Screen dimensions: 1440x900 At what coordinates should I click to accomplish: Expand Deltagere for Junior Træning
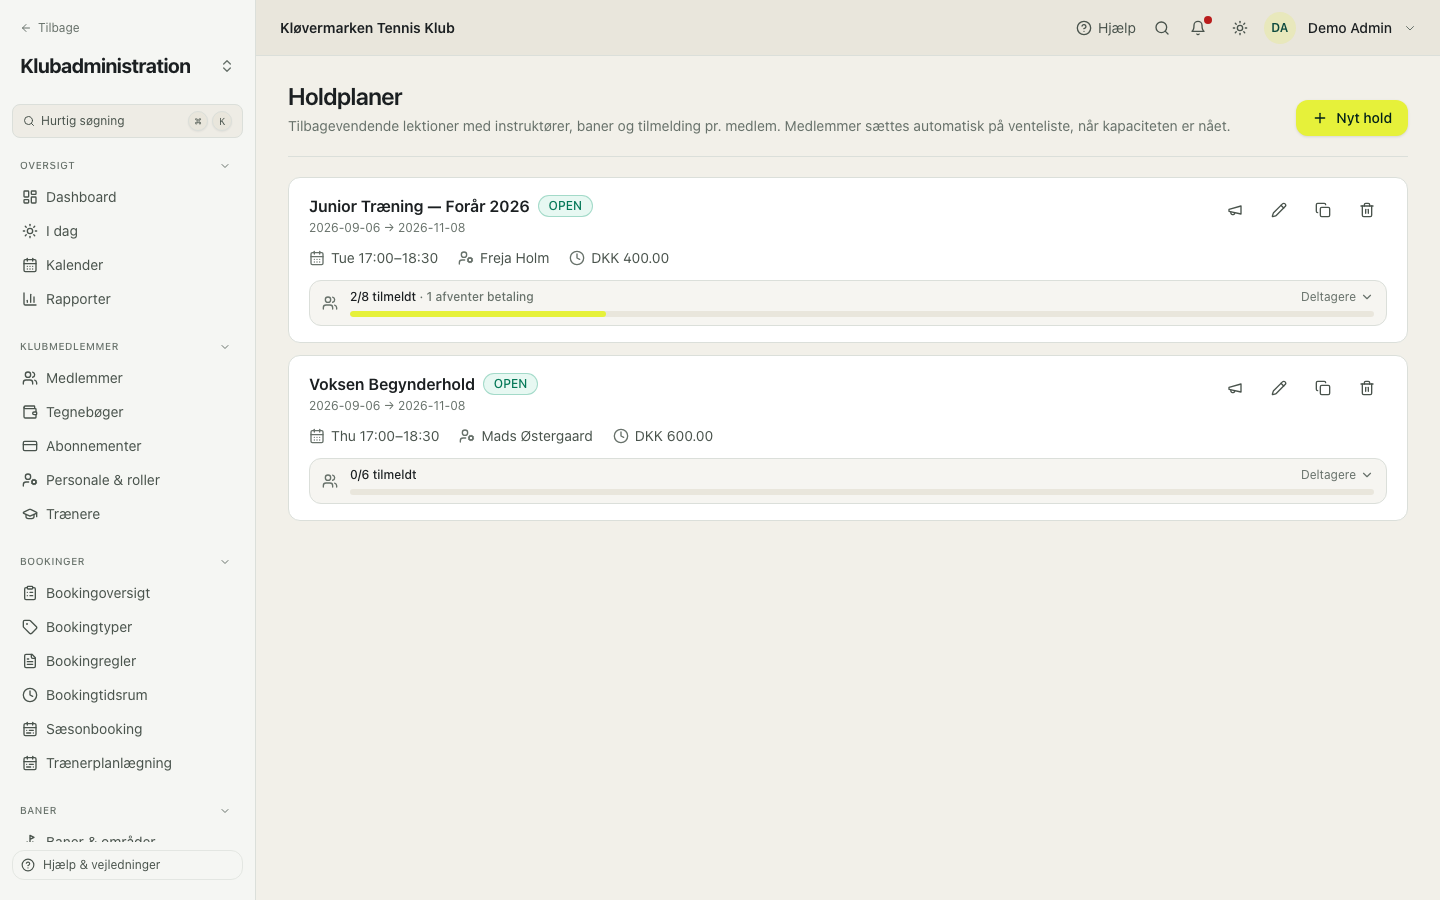pyautogui.click(x=1336, y=297)
